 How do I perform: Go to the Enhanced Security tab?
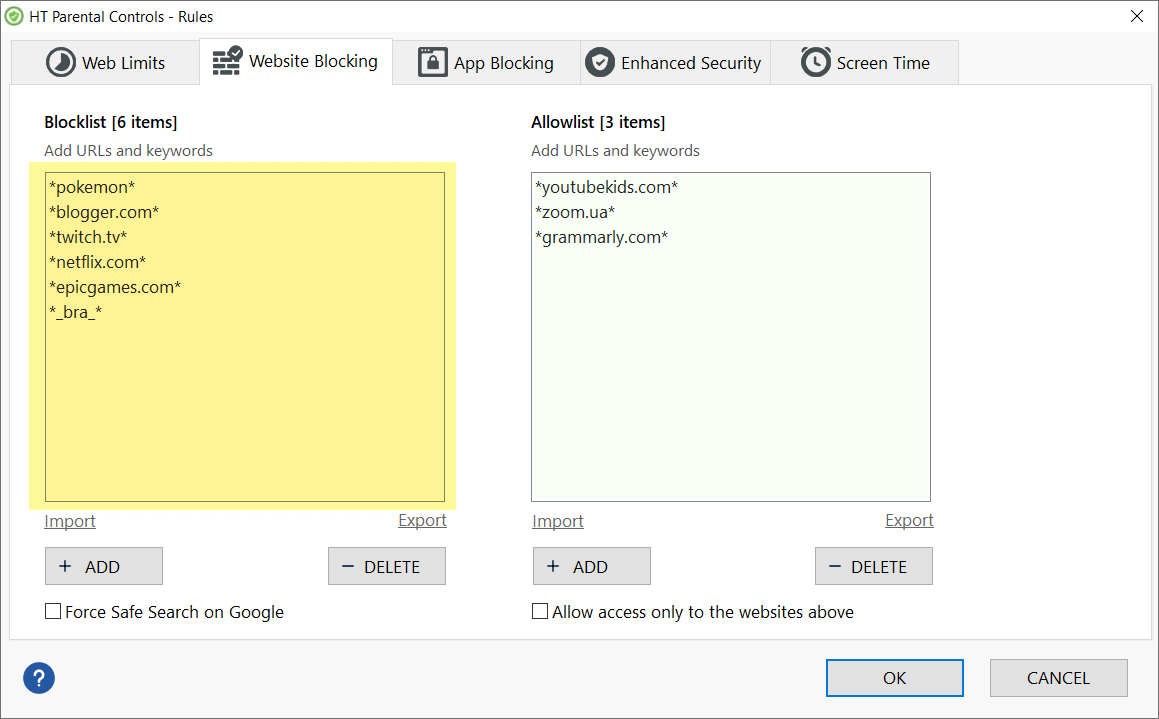675,63
